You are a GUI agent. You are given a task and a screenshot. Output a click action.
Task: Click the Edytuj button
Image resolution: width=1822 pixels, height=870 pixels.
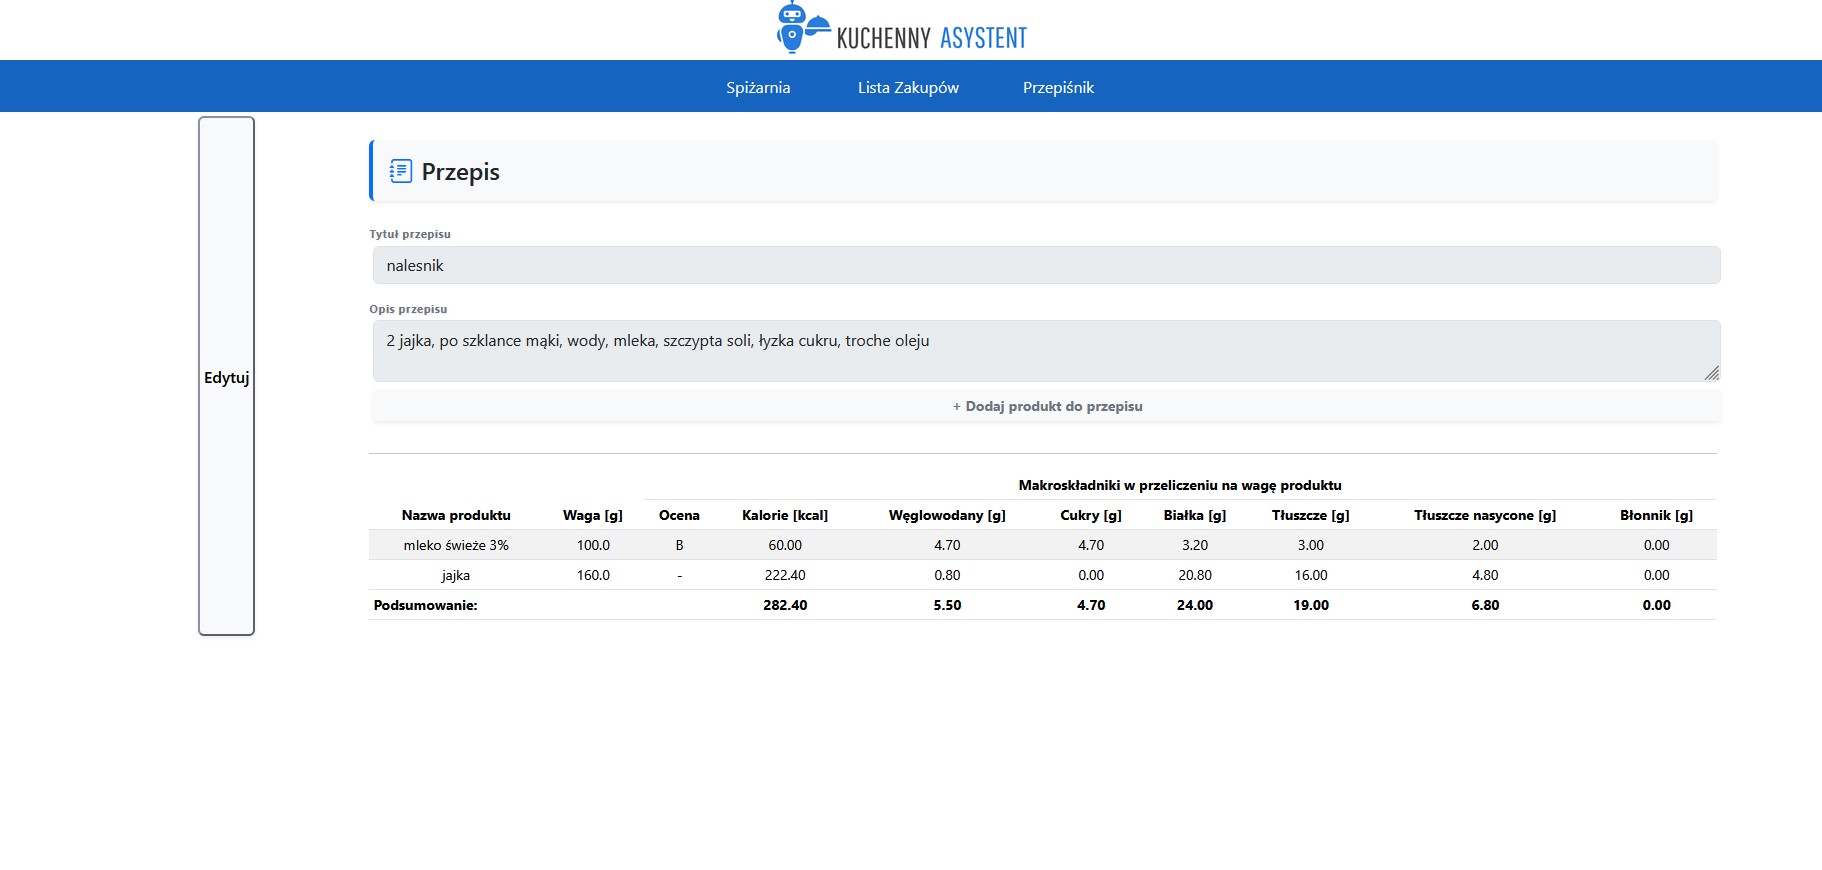[x=226, y=376]
